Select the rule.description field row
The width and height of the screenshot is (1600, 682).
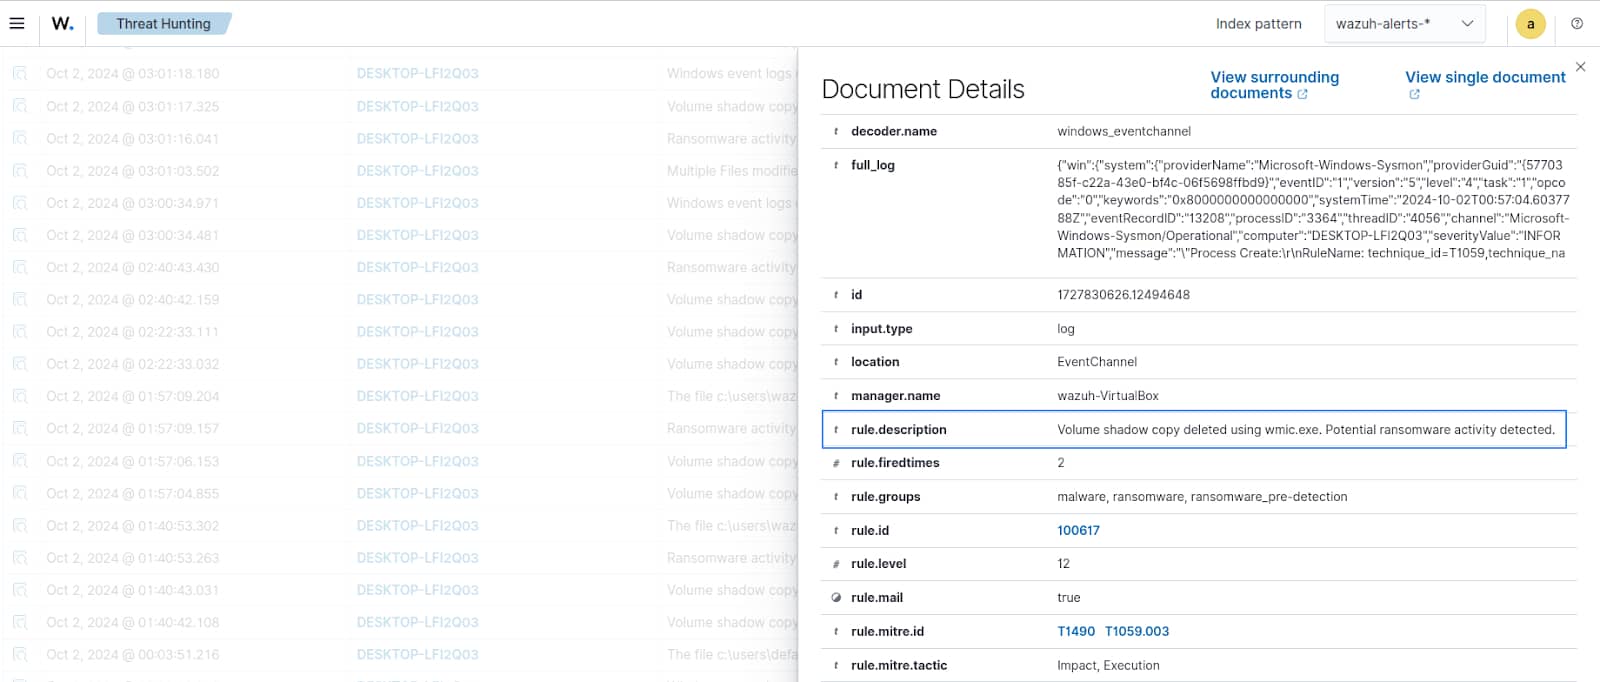pos(1194,430)
